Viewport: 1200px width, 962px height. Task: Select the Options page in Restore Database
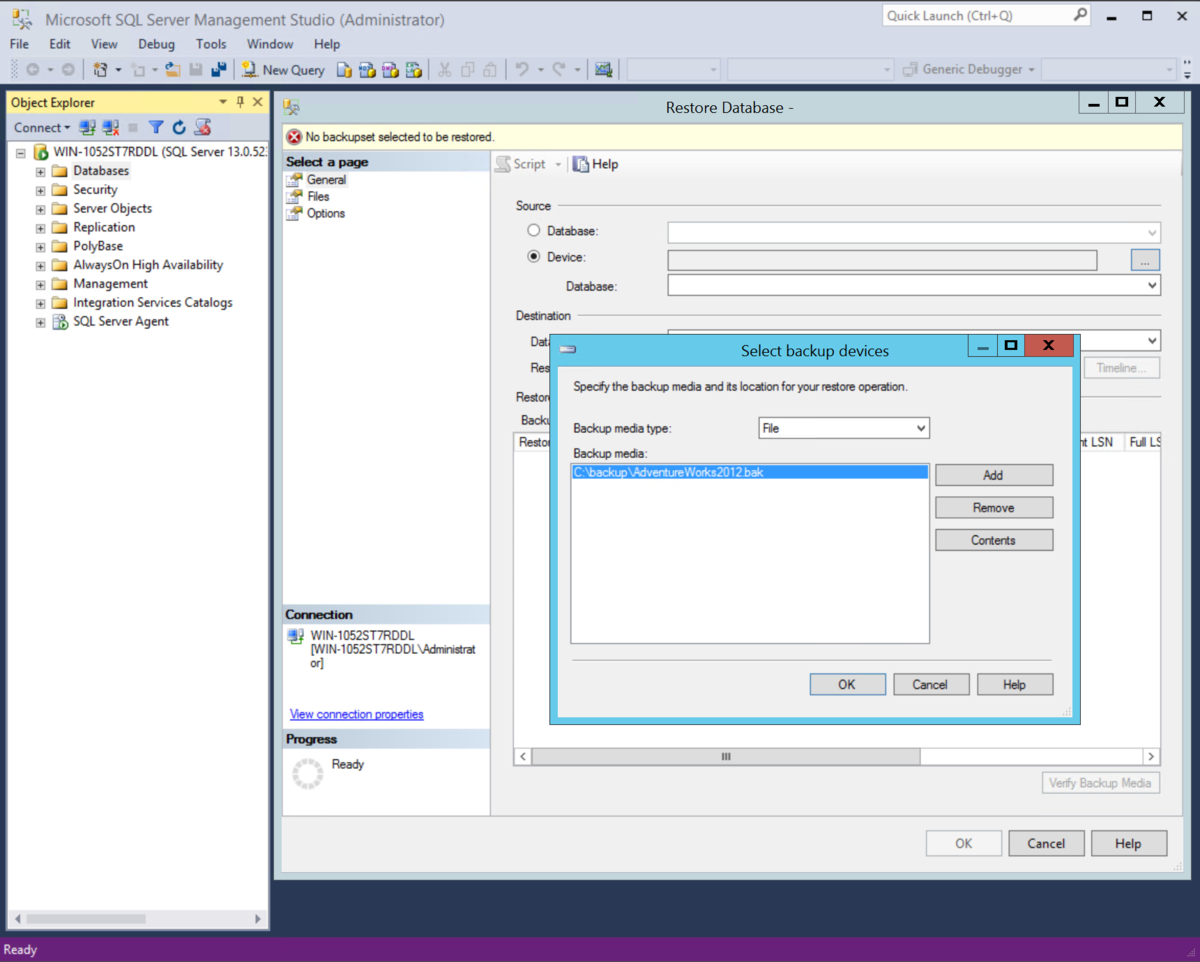pyautogui.click(x=326, y=213)
